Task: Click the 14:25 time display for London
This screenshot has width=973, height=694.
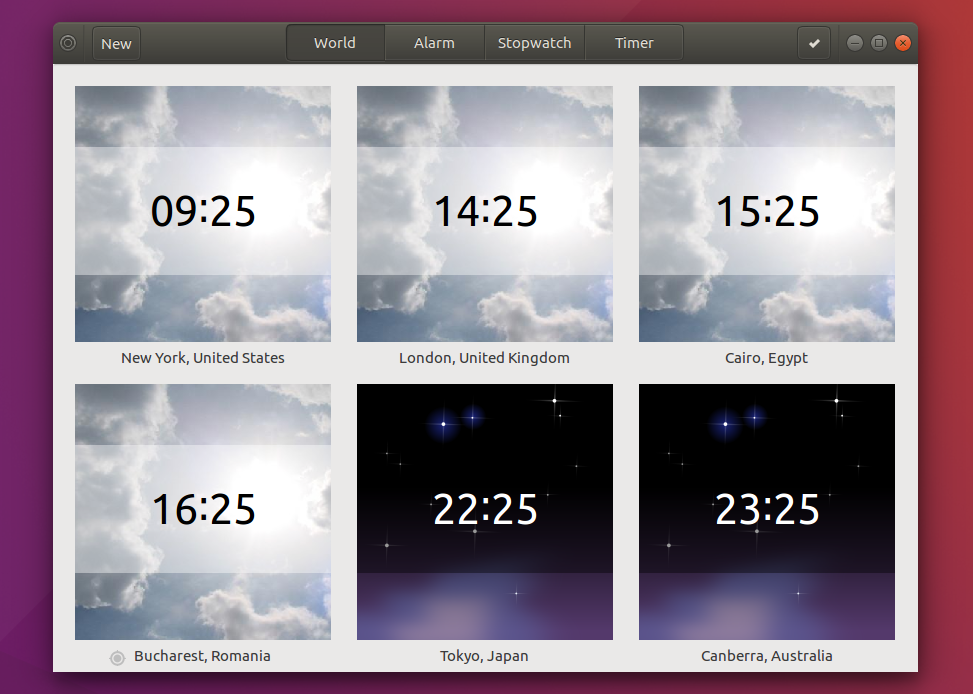Action: pyautogui.click(x=484, y=212)
